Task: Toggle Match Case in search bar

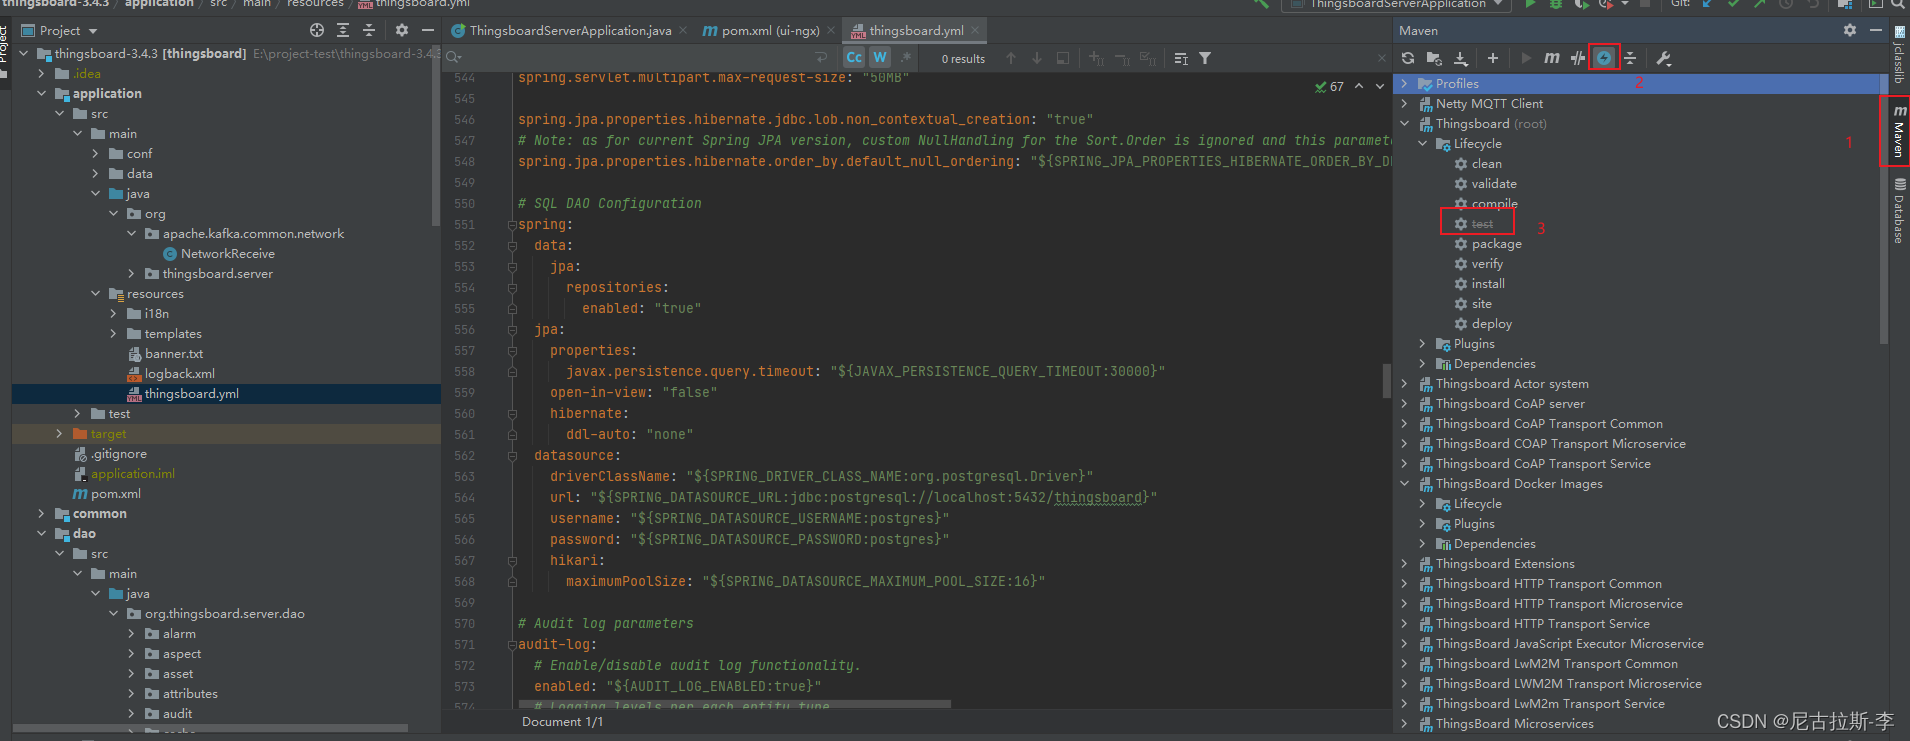Action: point(854,58)
